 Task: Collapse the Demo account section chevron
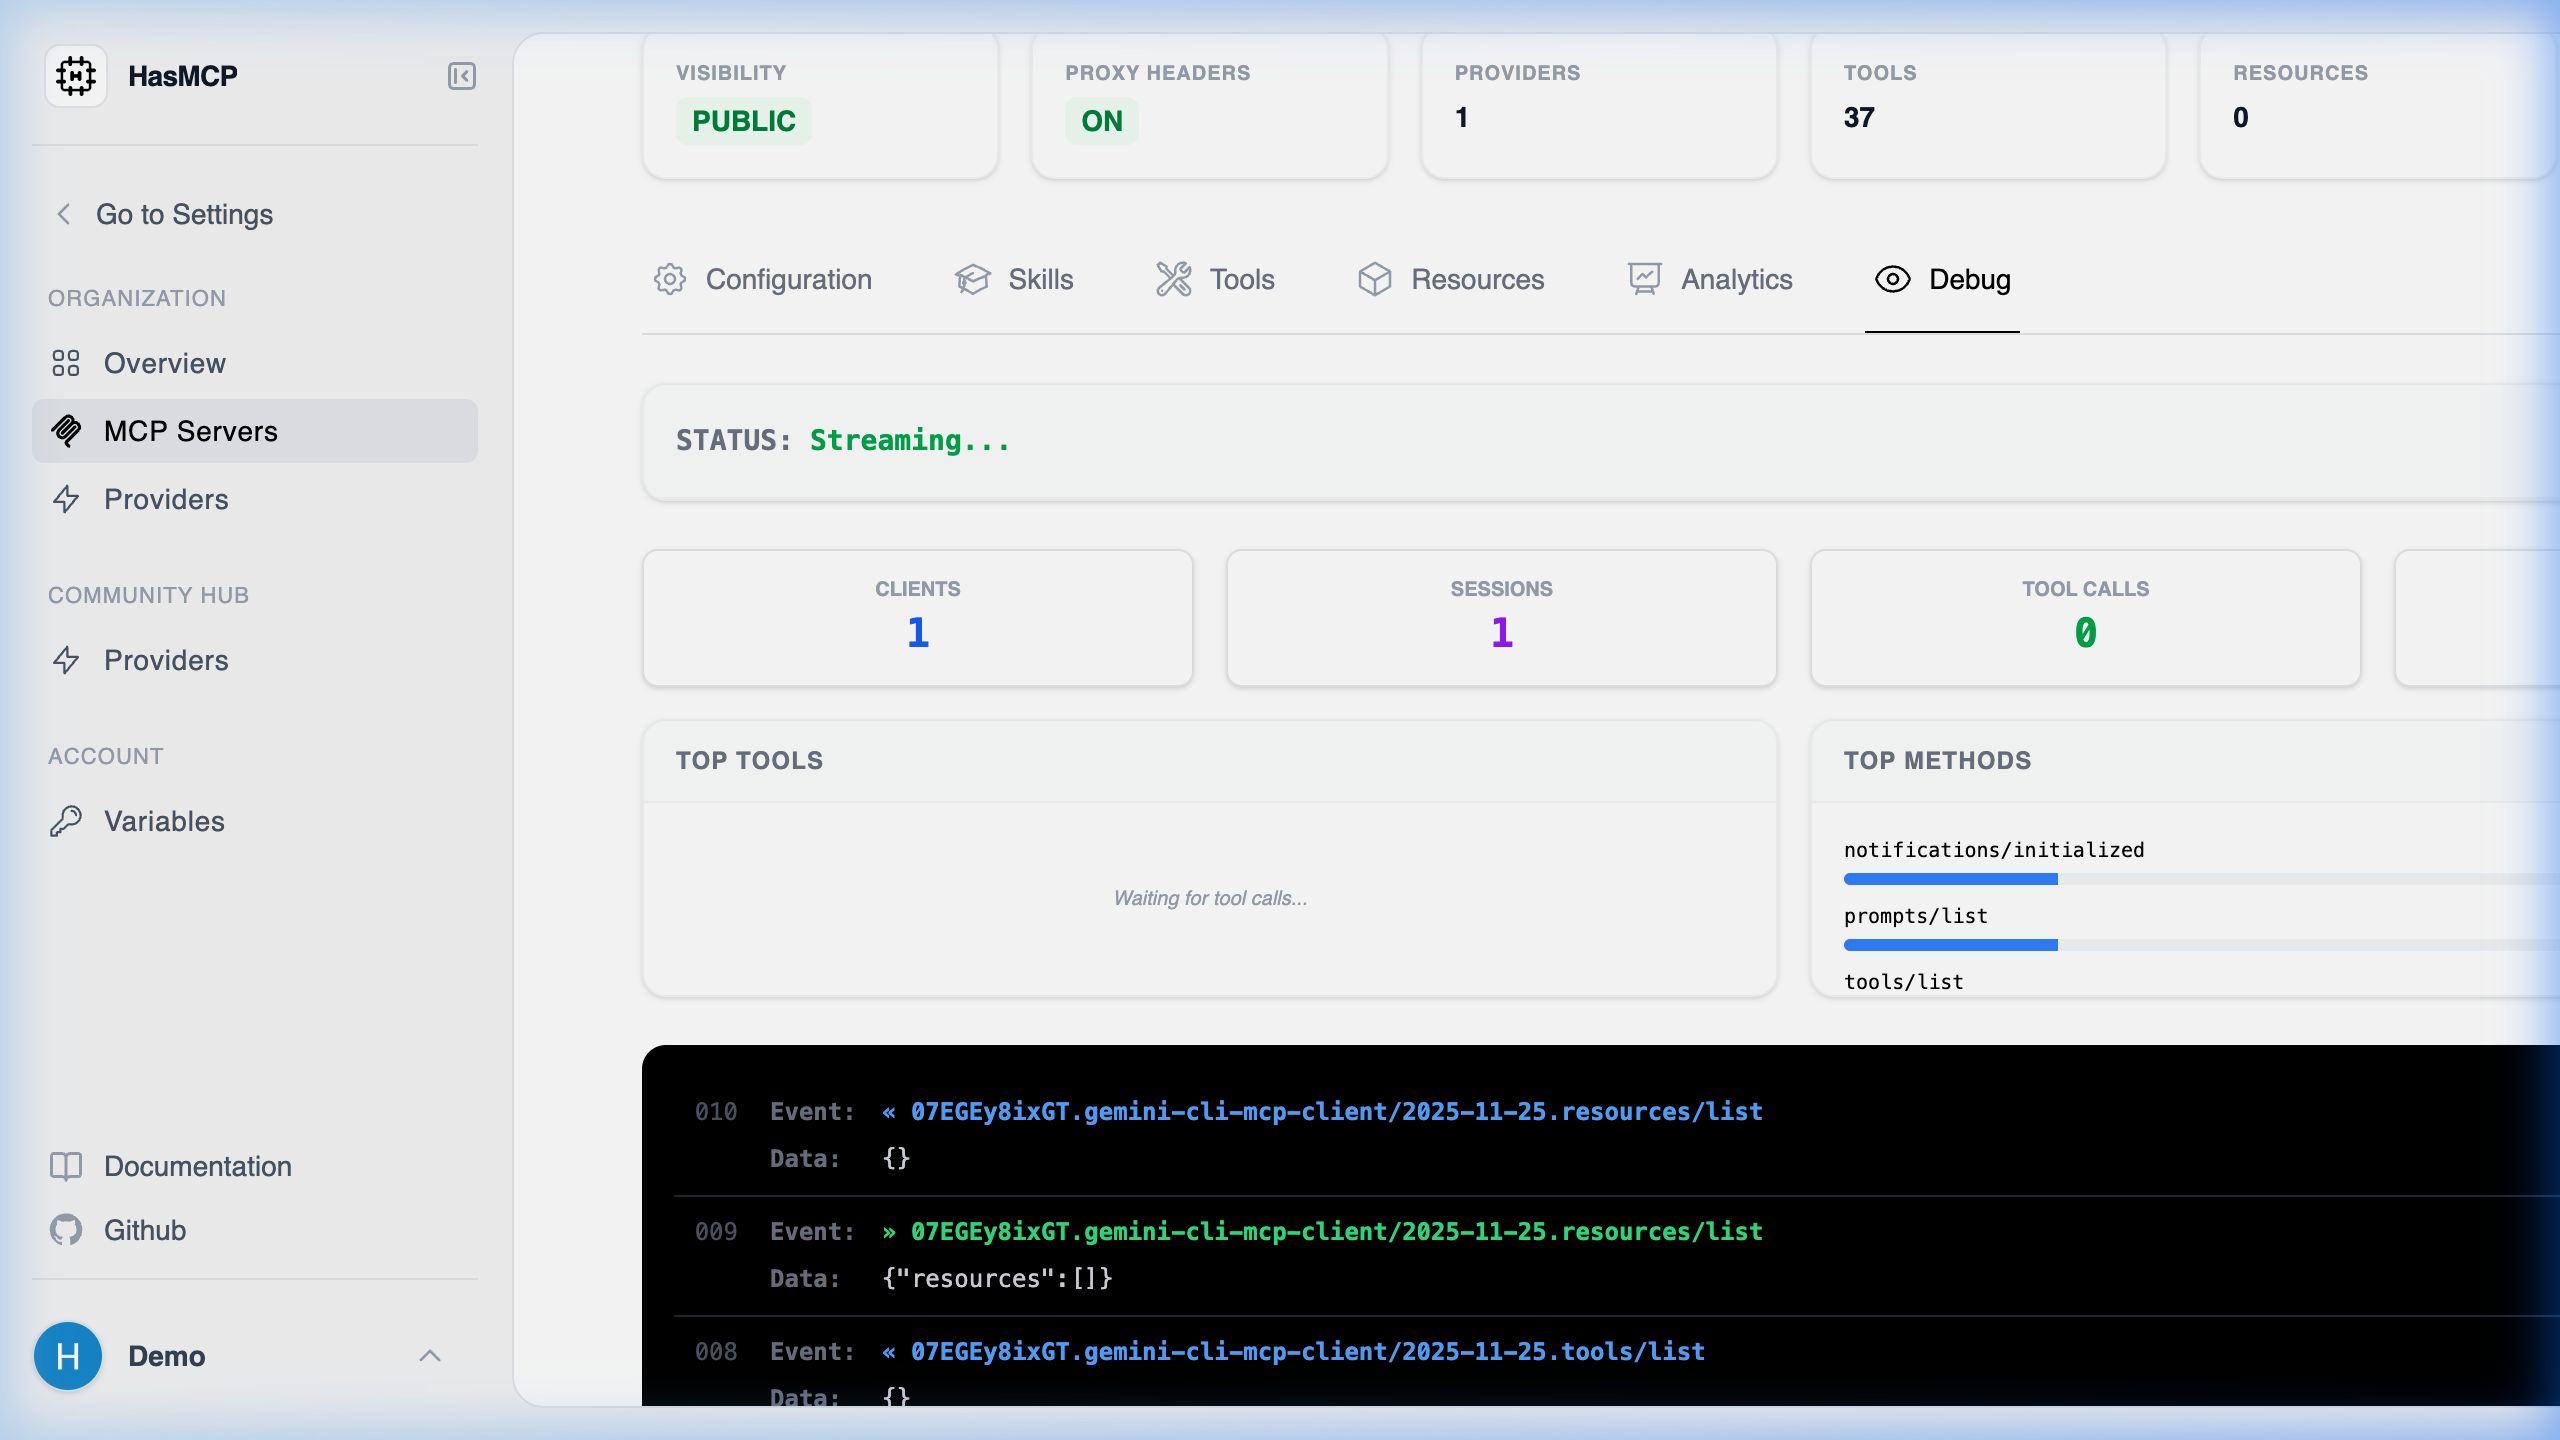[430, 1356]
